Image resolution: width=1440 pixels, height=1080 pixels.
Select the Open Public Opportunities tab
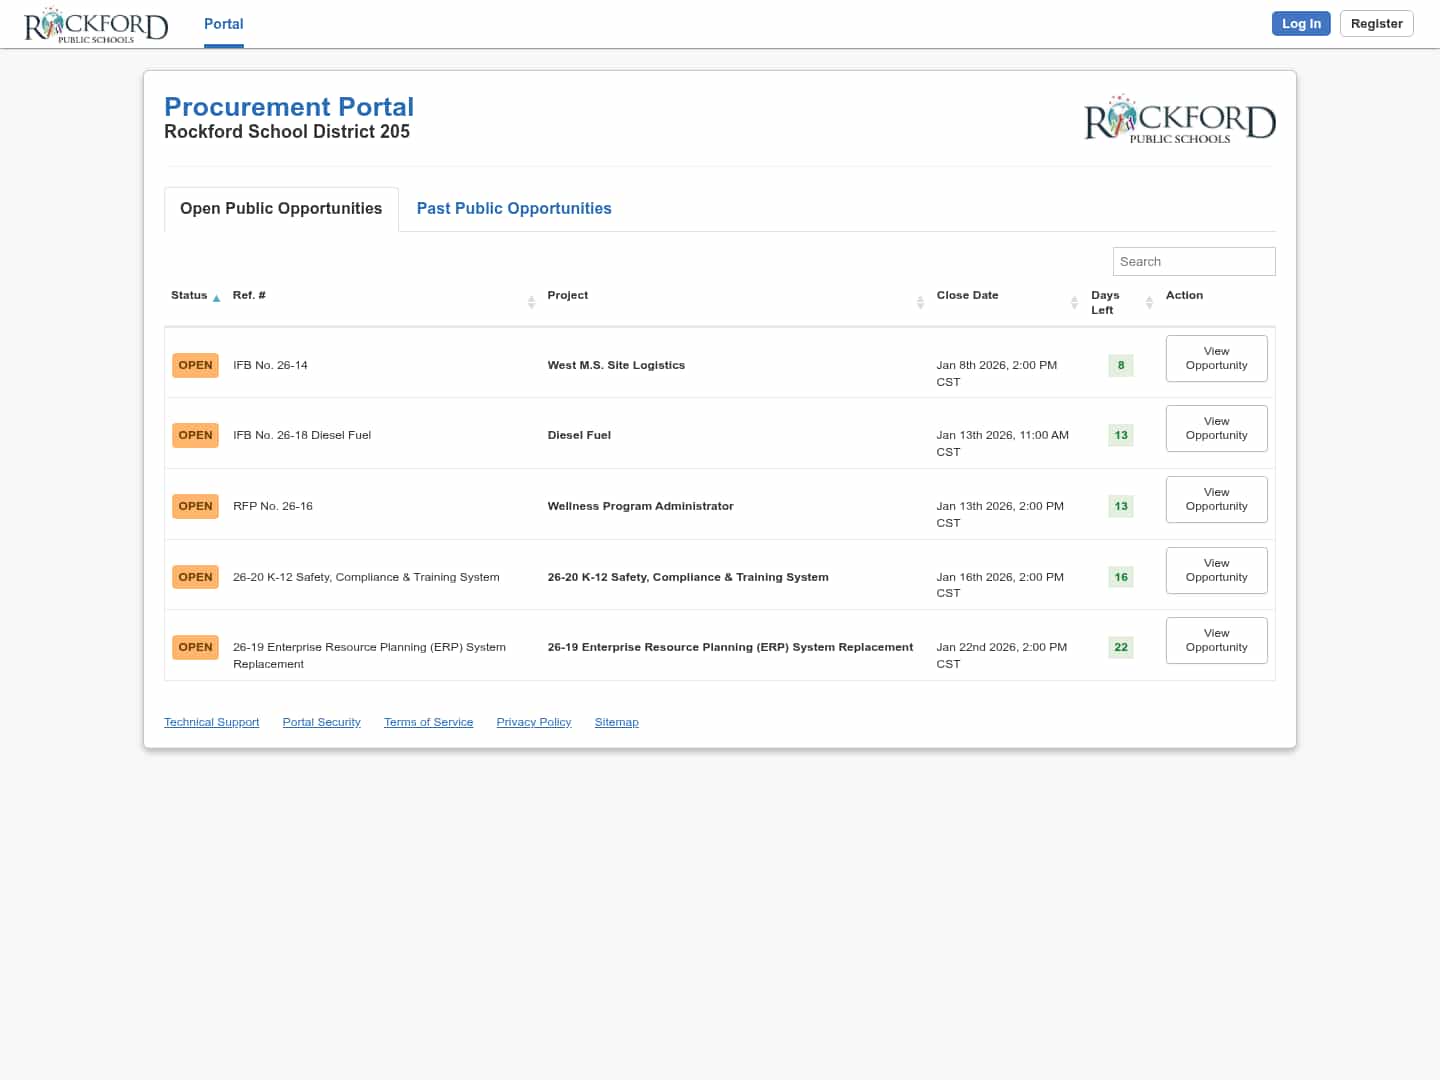click(x=281, y=208)
